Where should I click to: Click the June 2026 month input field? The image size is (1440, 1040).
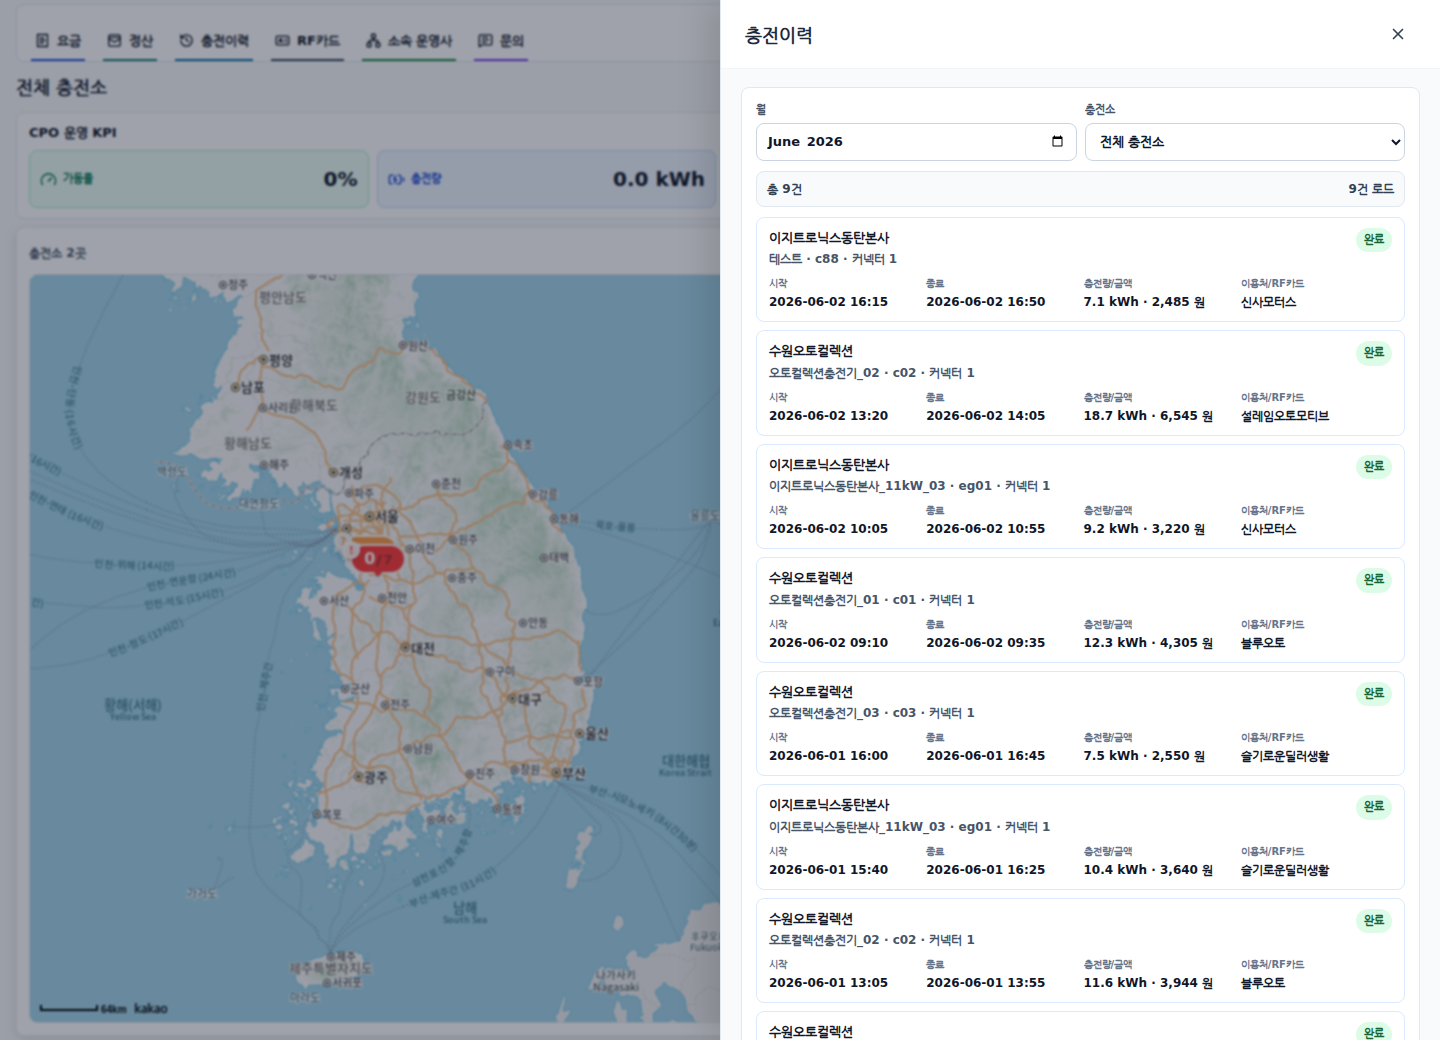[916, 142]
